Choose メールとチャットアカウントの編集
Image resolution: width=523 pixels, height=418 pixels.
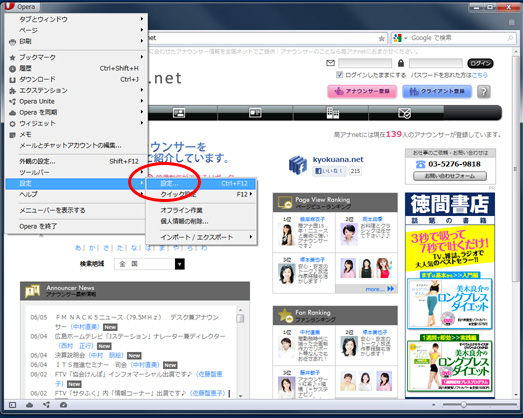point(76,145)
